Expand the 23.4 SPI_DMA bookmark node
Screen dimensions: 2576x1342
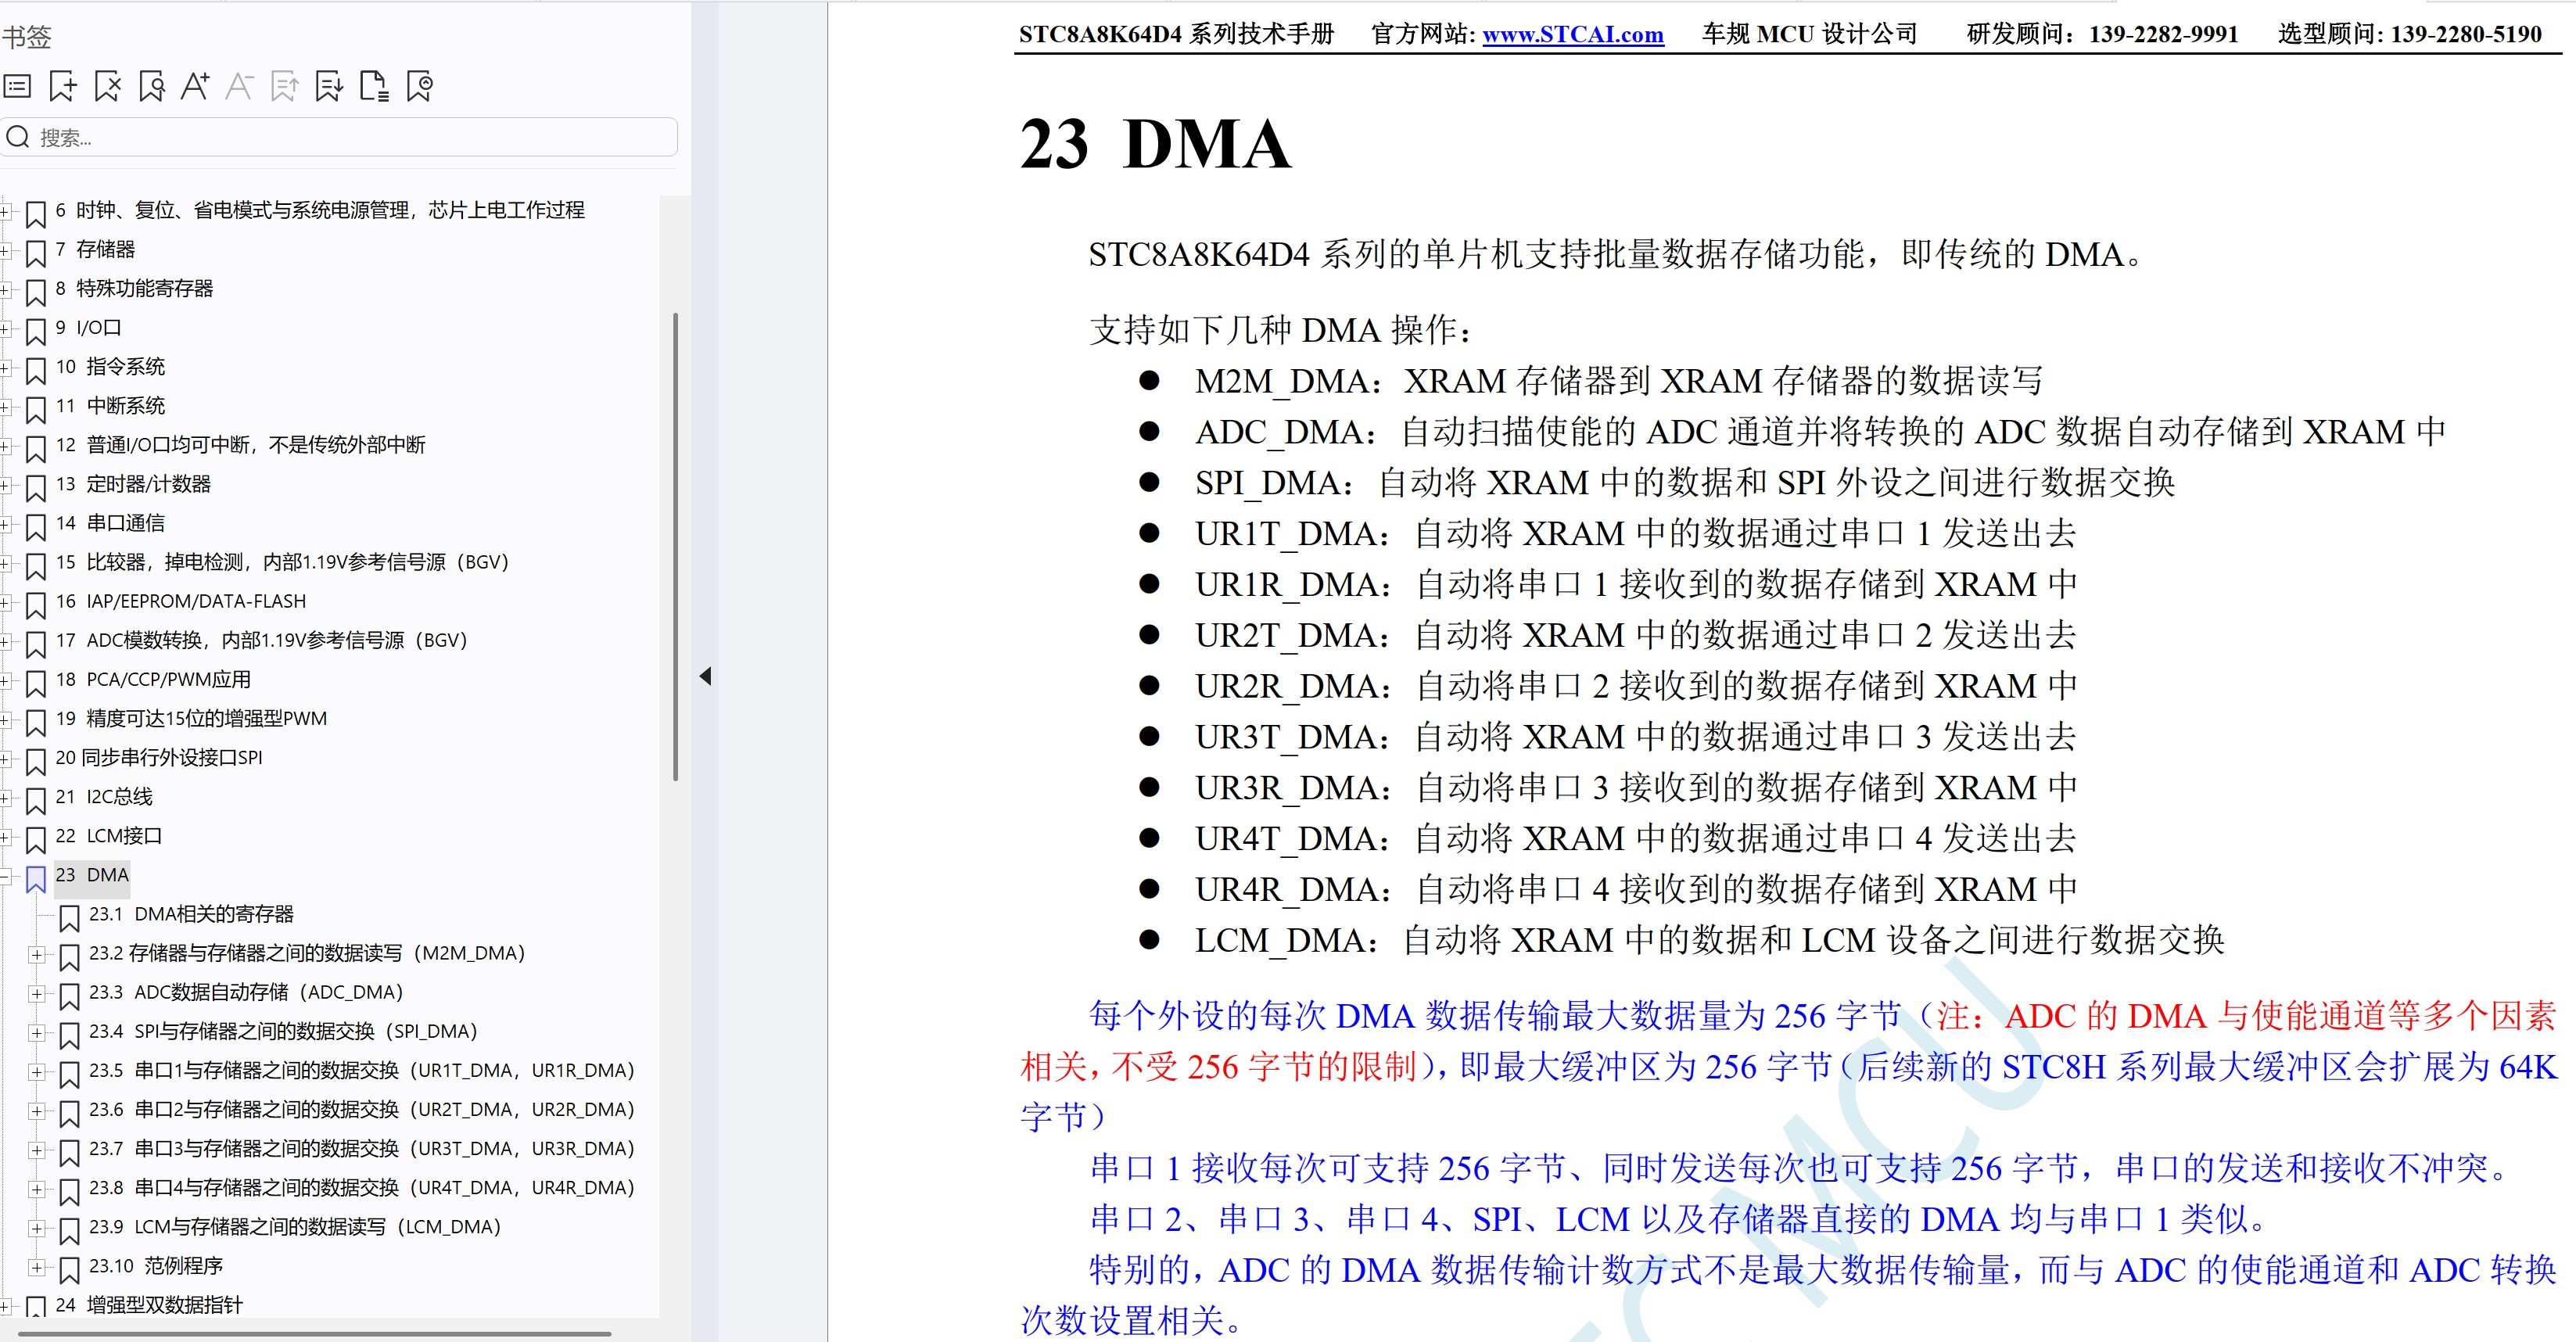click(x=37, y=1032)
